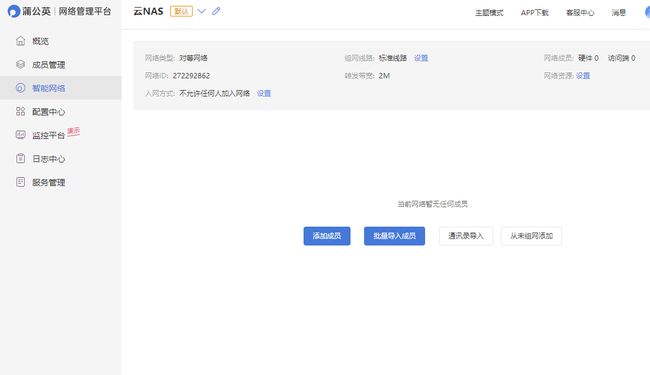Click the 硬件 0 member count
This screenshot has height=375, width=650.
pos(588,58)
